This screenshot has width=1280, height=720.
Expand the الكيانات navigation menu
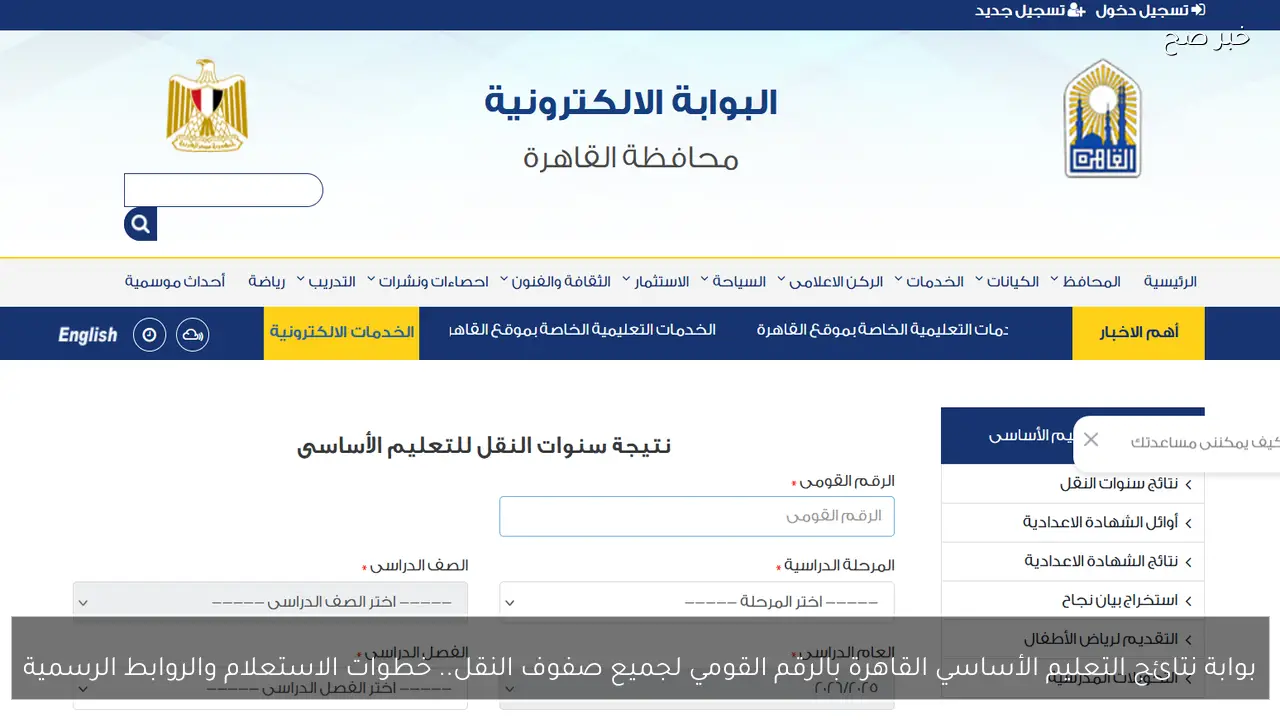click(x=1015, y=281)
